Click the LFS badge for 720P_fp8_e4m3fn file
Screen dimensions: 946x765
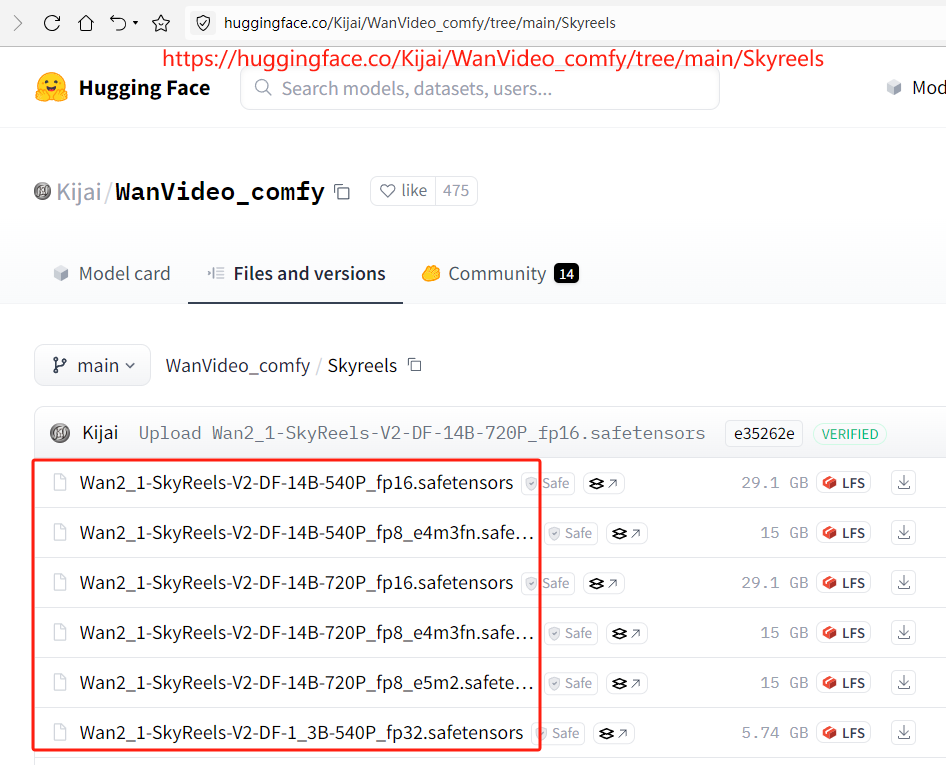(843, 633)
